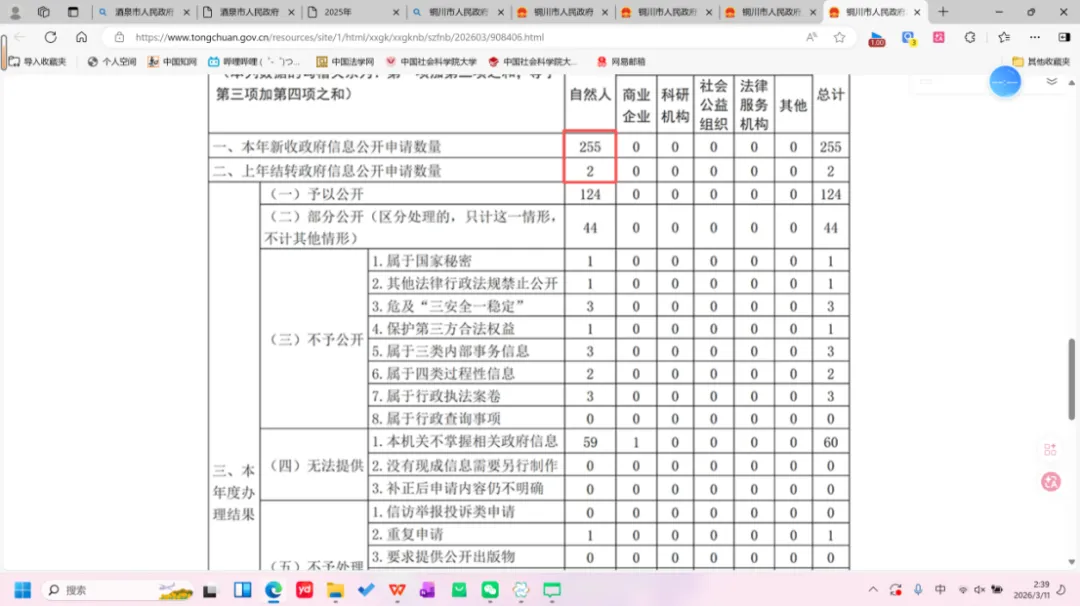Click the scroll-down arrow of page scrollbar
This screenshot has width=1080, height=607.
pyautogui.click(x=1071, y=562)
